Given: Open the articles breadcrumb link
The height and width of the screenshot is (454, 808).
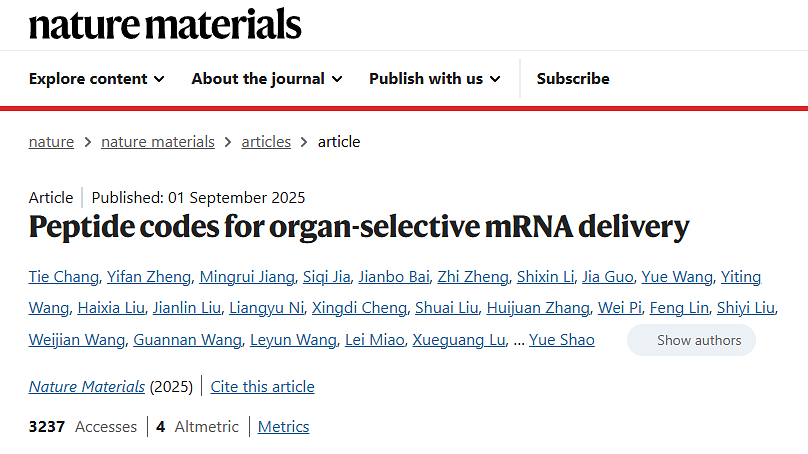Looking at the screenshot, I should pyautogui.click(x=266, y=142).
